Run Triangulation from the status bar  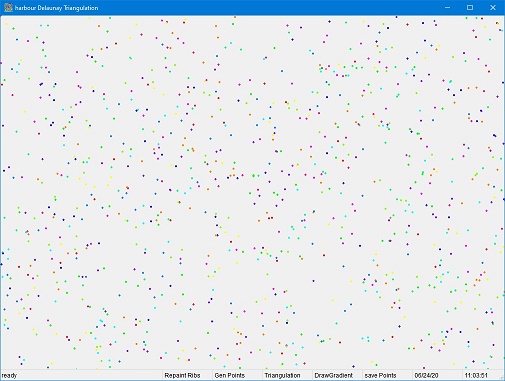tap(282, 375)
